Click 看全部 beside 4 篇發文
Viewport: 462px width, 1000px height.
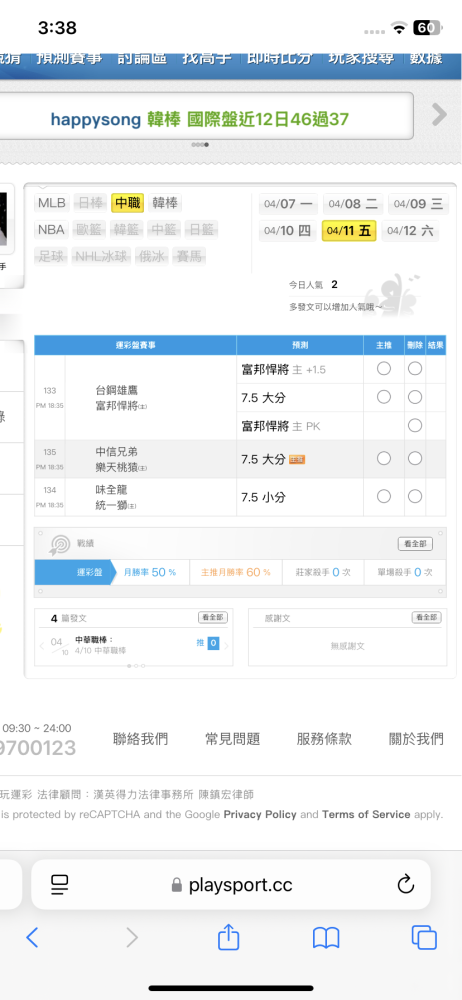click(212, 617)
